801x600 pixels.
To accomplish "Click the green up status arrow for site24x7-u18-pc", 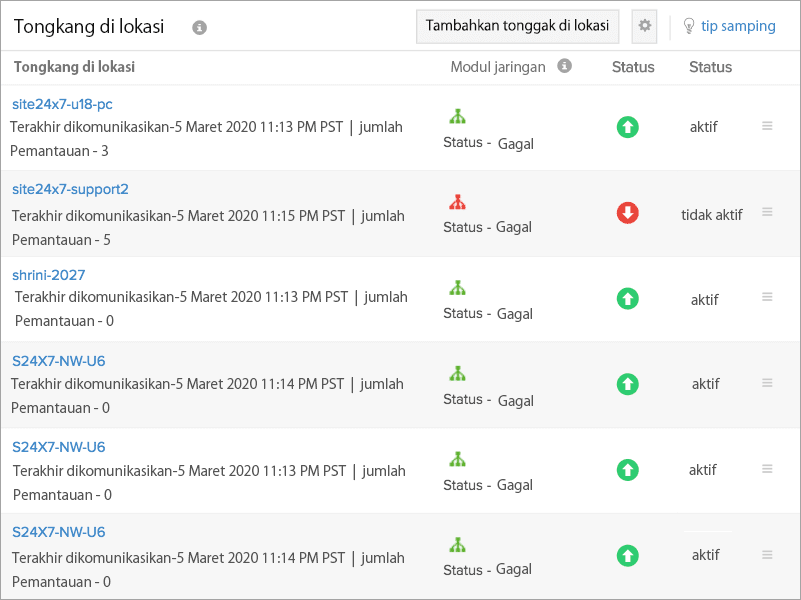I will click(627, 127).
